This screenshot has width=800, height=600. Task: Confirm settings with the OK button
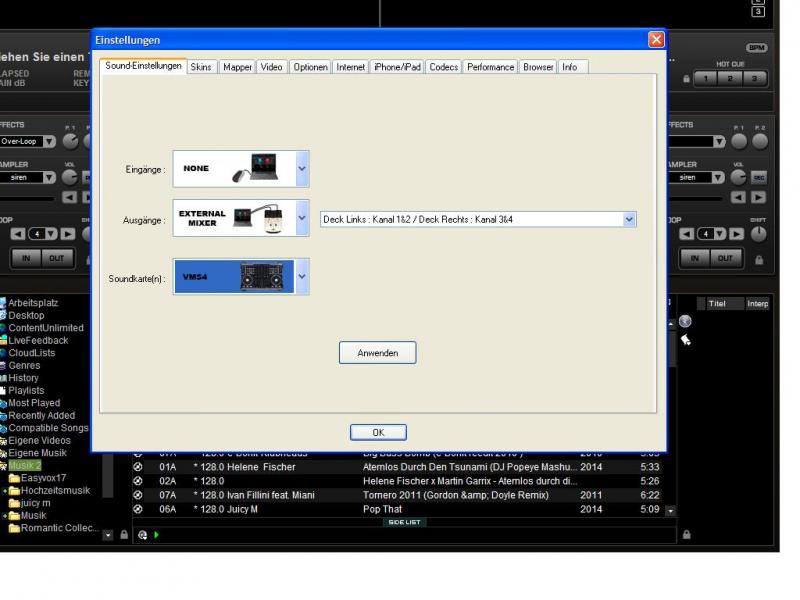(377, 433)
